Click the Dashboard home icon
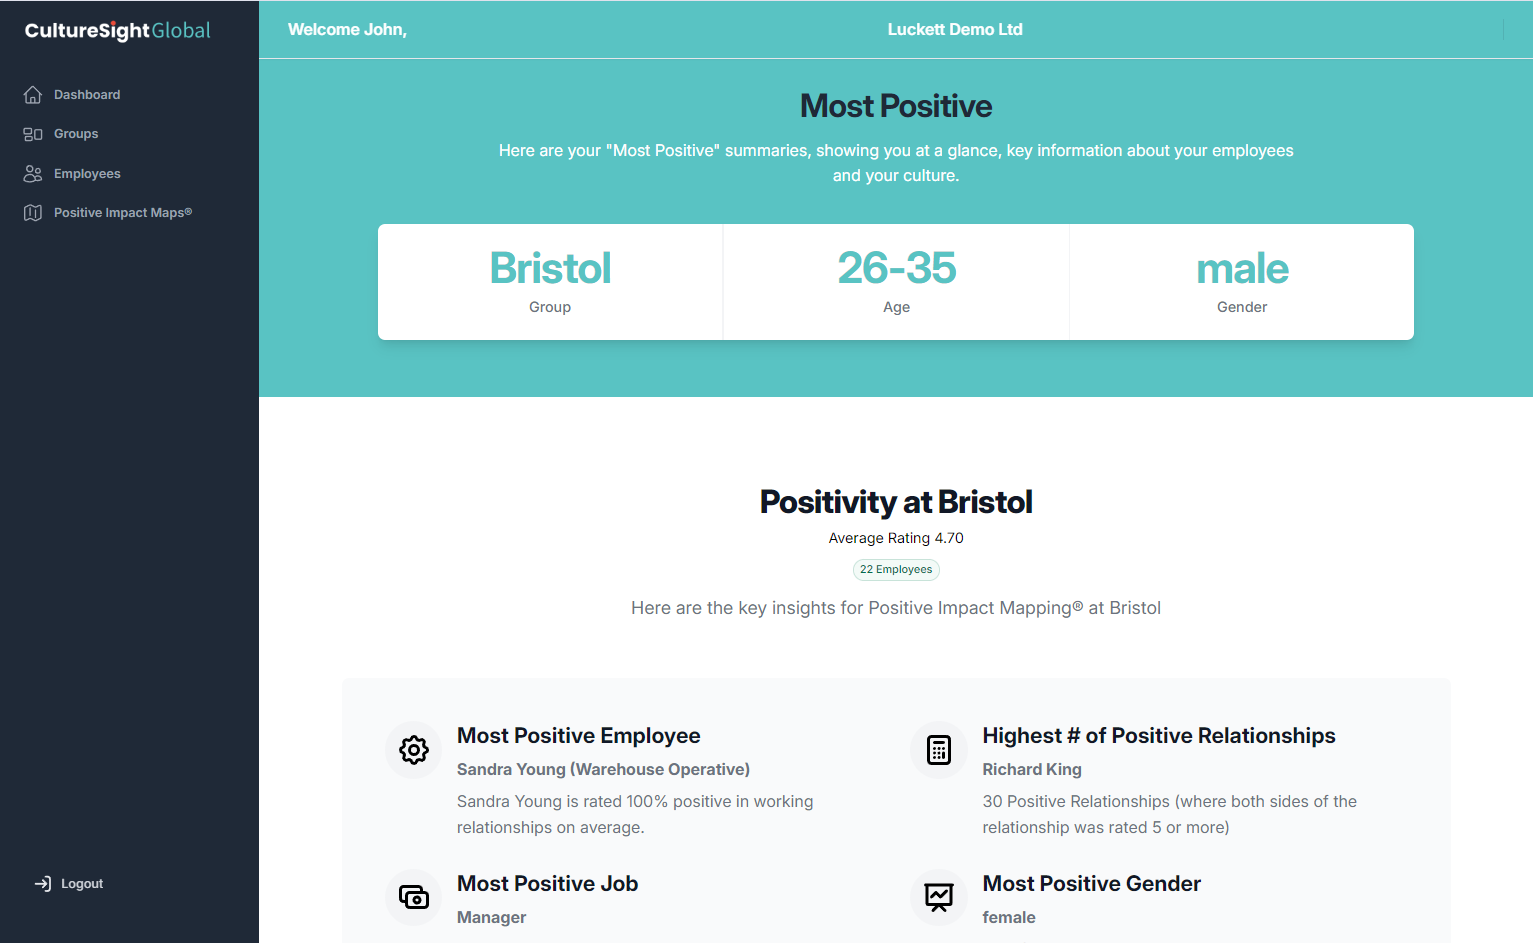The height and width of the screenshot is (943, 1533). pos(33,95)
